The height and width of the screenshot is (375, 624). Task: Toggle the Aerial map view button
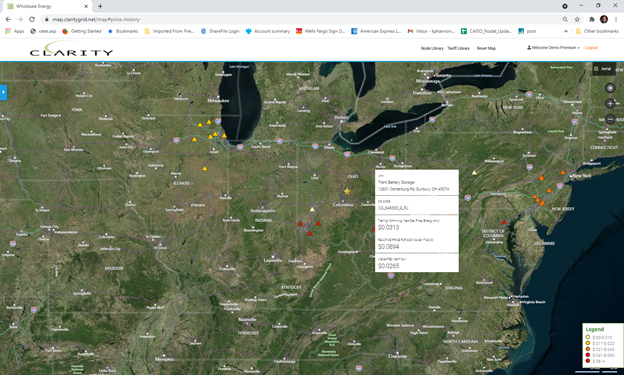tap(604, 69)
